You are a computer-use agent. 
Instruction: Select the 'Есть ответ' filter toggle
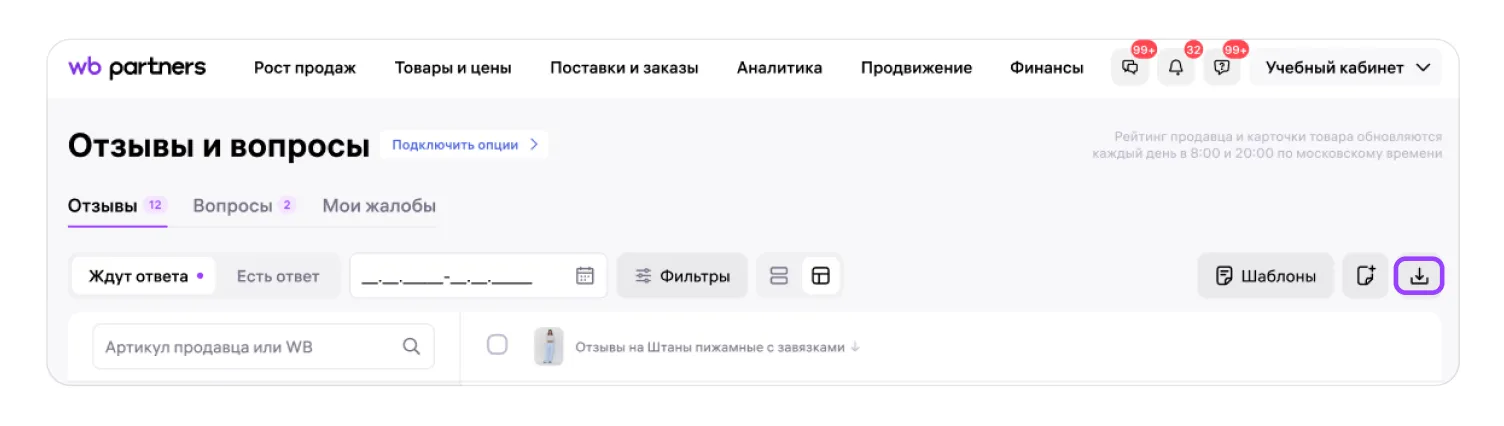(278, 276)
